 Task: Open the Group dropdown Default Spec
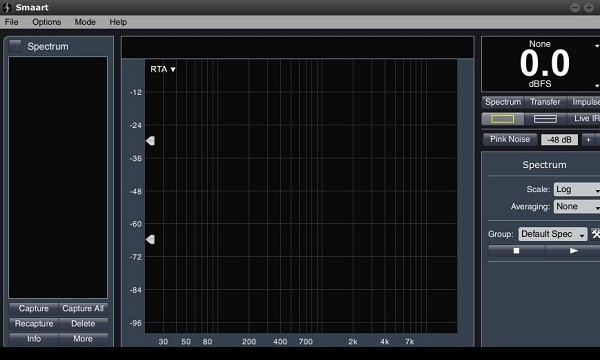tap(553, 234)
